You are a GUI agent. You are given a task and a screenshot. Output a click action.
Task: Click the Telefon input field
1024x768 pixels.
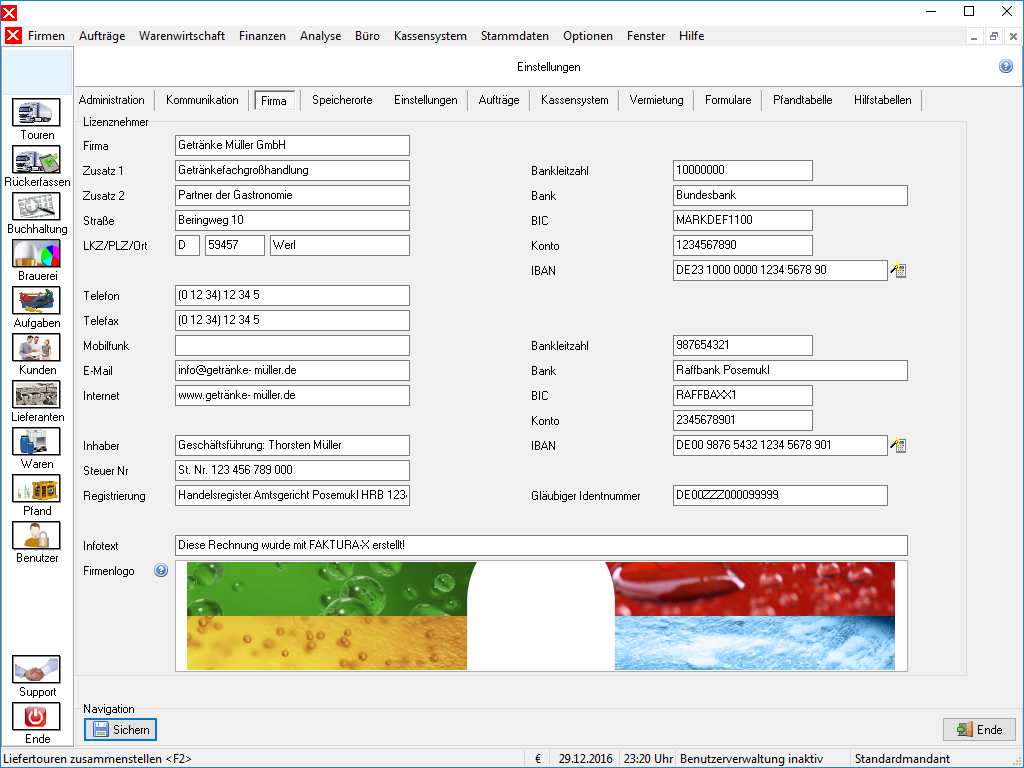292,295
